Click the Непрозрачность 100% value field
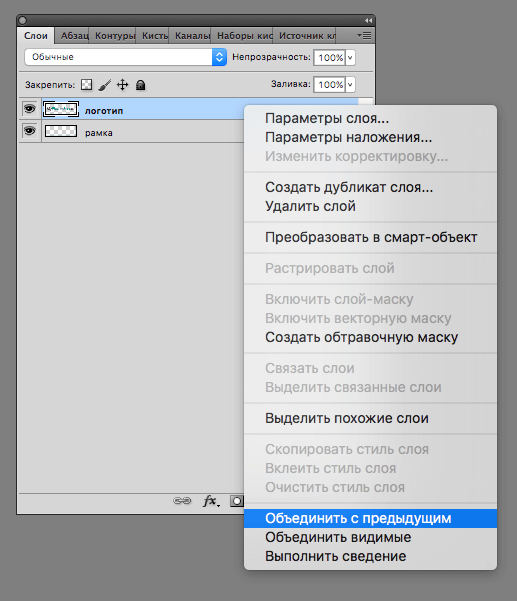 pyautogui.click(x=330, y=57)
